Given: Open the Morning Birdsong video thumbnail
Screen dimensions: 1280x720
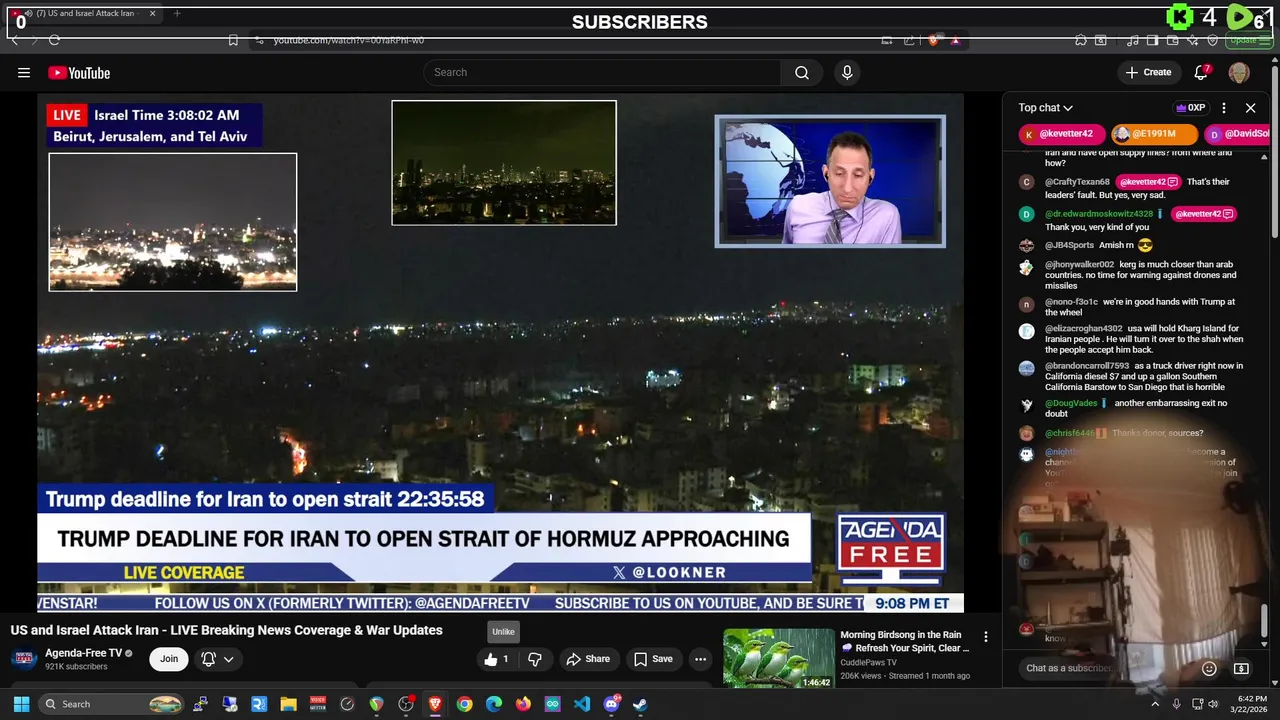Looking at the screenshot, I should pyautogui.click(x=779, y=658).
